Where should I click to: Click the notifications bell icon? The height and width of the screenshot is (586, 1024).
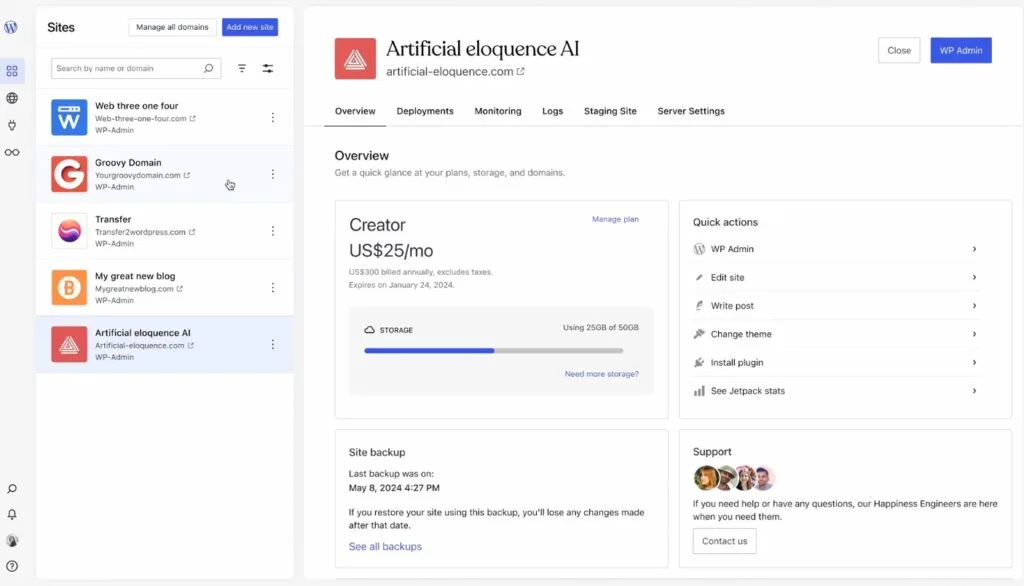pos(12,514)
